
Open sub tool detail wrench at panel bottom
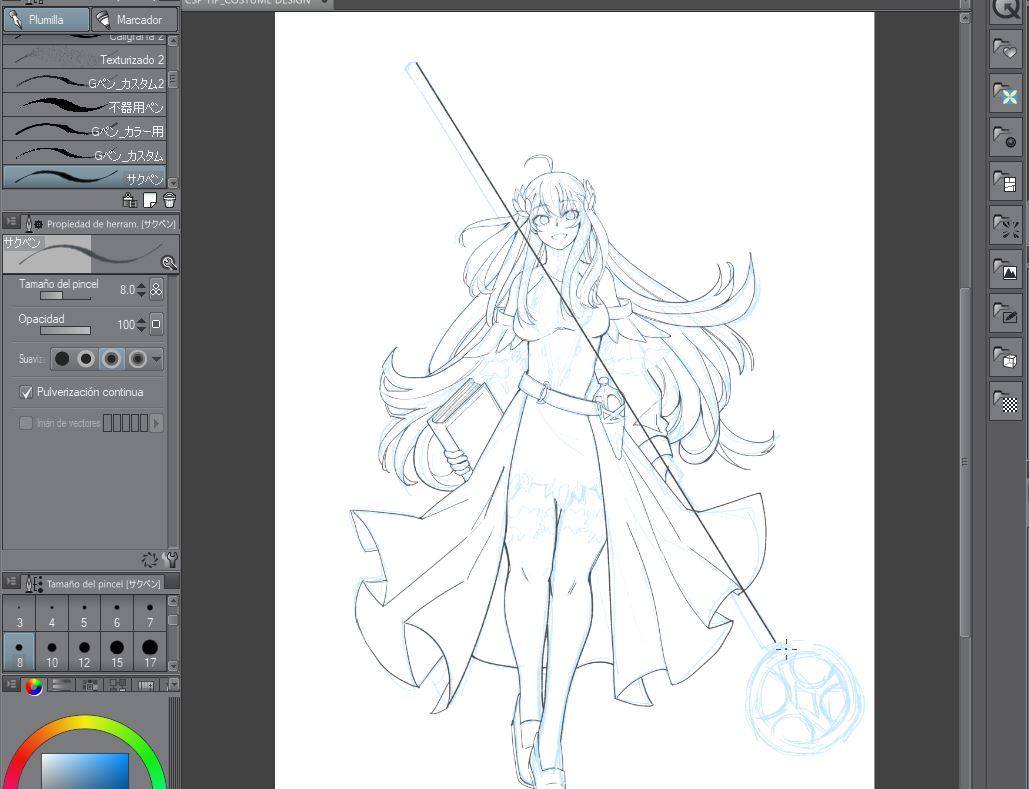(171, 559)
